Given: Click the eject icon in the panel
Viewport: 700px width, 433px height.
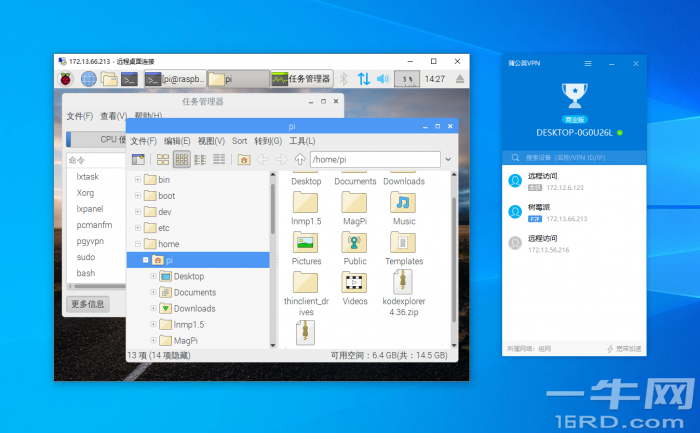Looking at the screenshot, I should coord(460,79).
